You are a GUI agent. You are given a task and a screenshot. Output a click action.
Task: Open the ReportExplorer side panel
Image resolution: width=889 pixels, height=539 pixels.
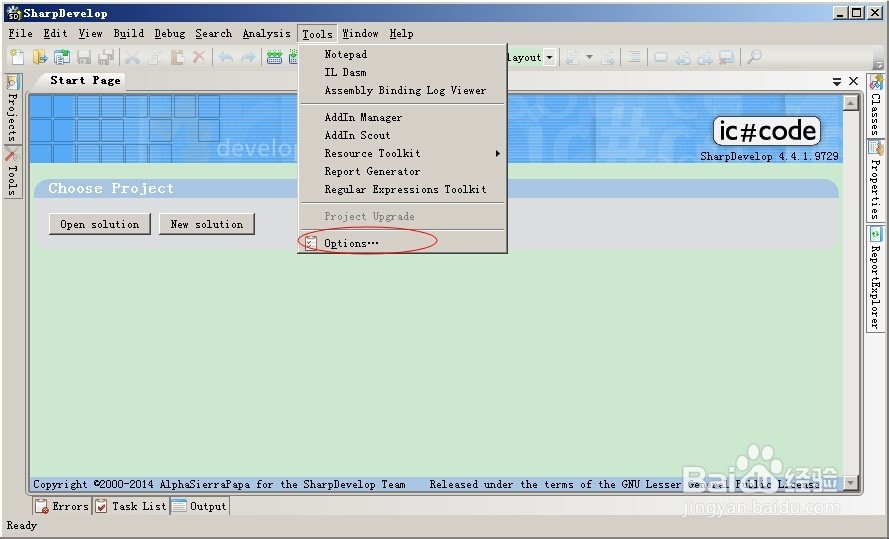(876, 278)
